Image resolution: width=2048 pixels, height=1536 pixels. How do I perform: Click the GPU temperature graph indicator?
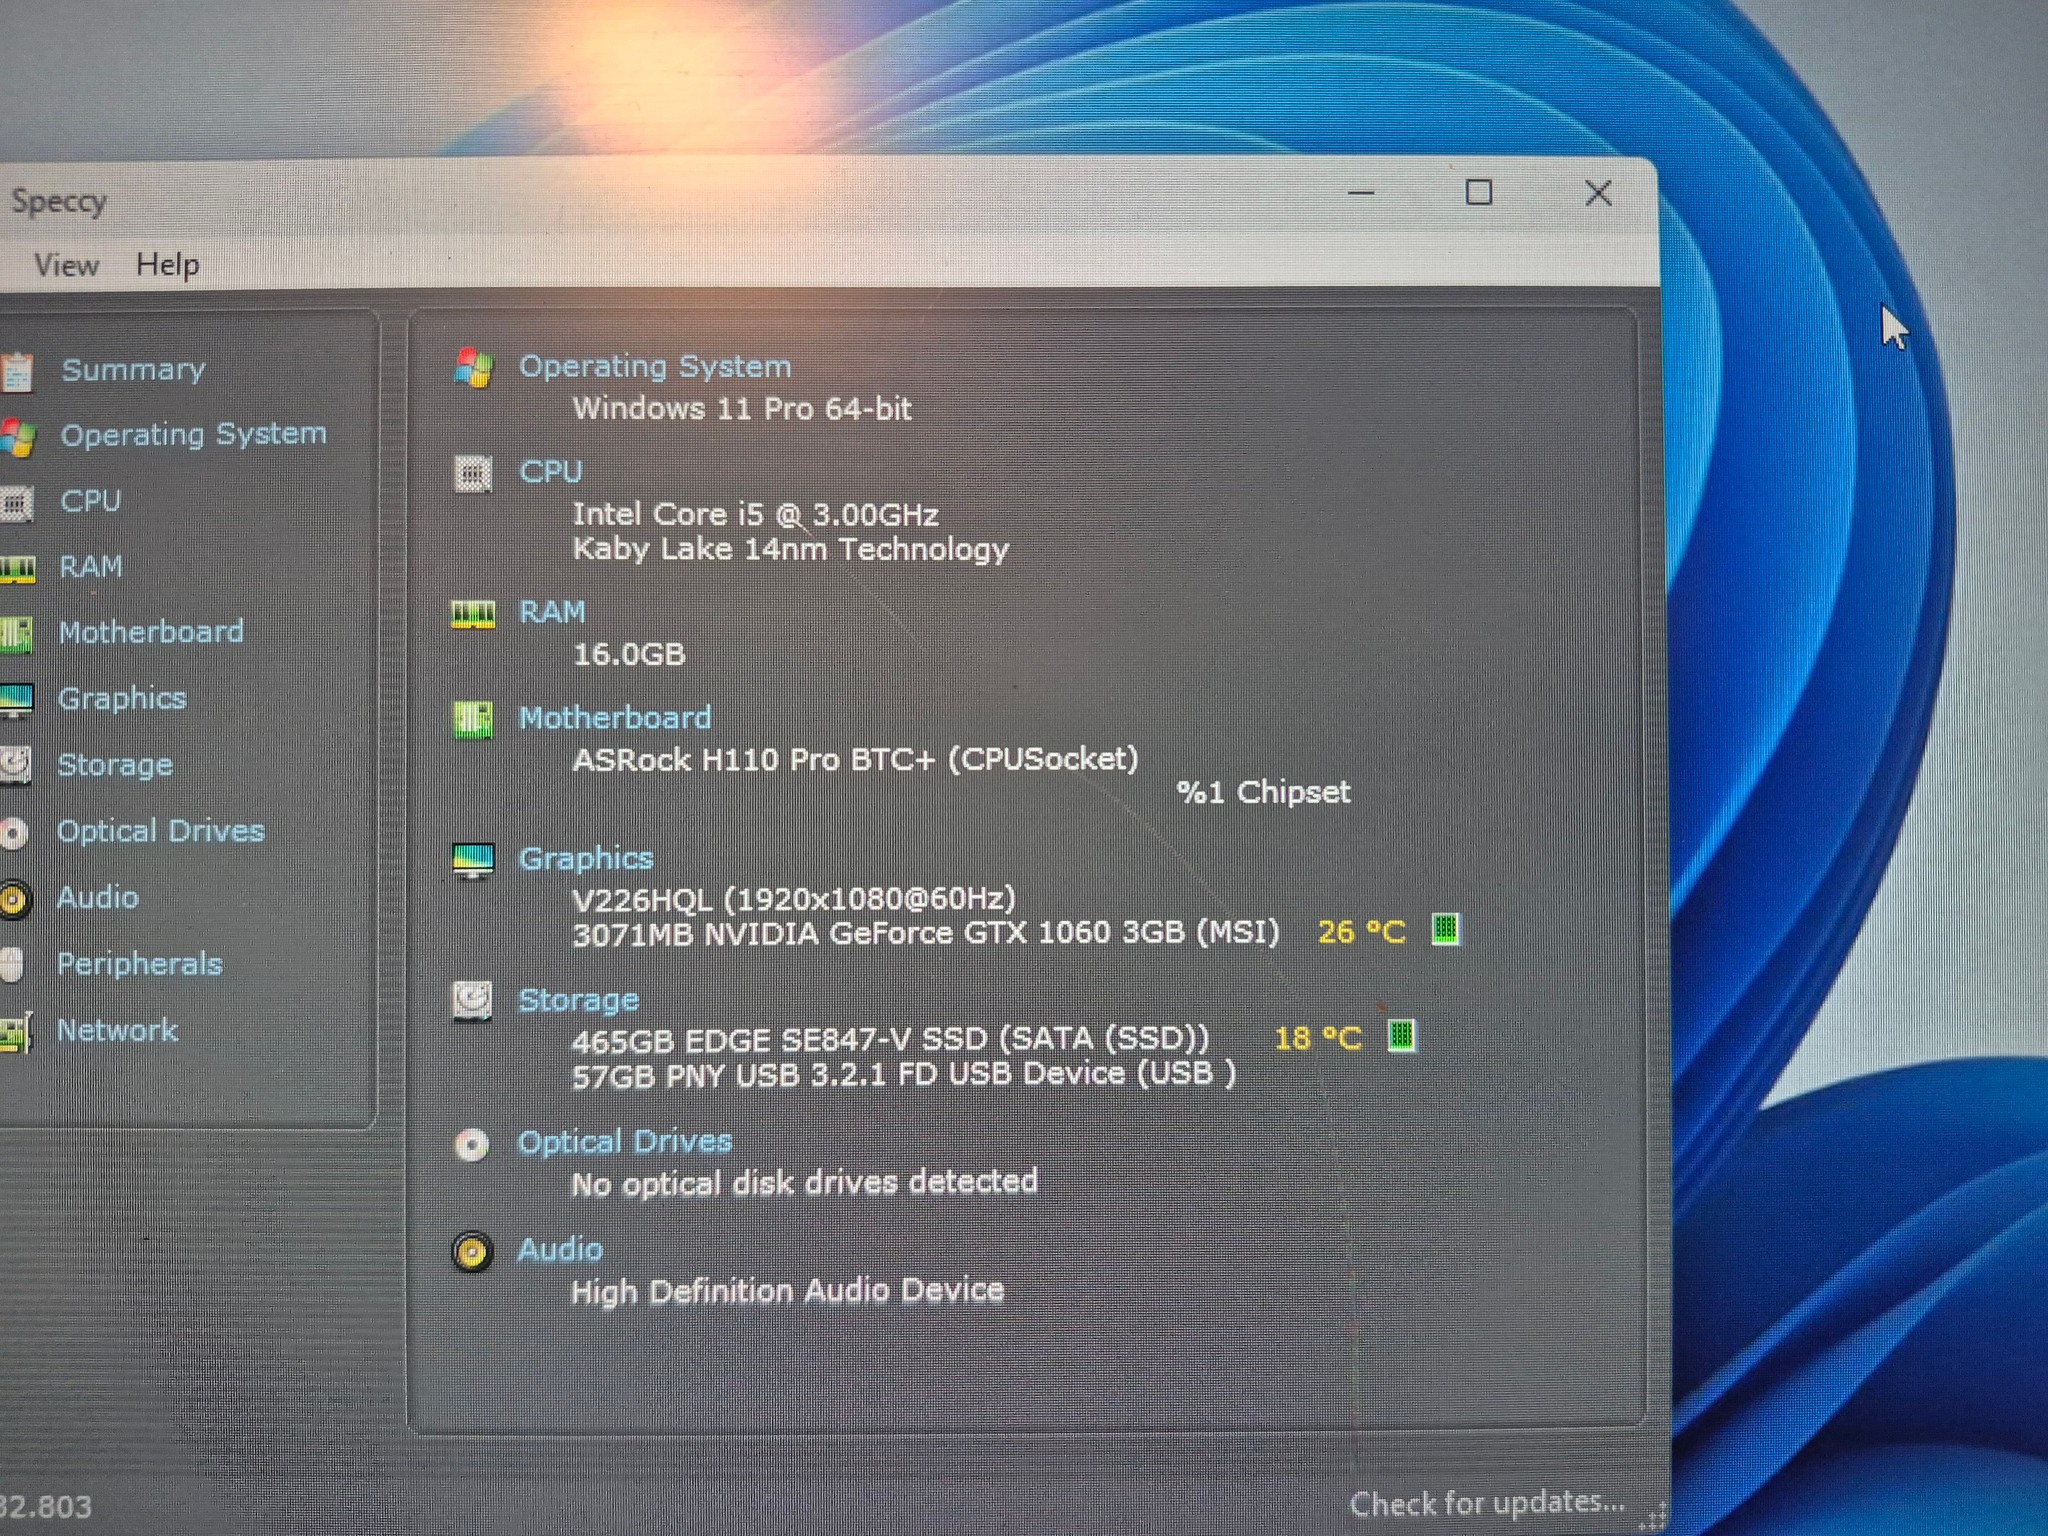1445,930
